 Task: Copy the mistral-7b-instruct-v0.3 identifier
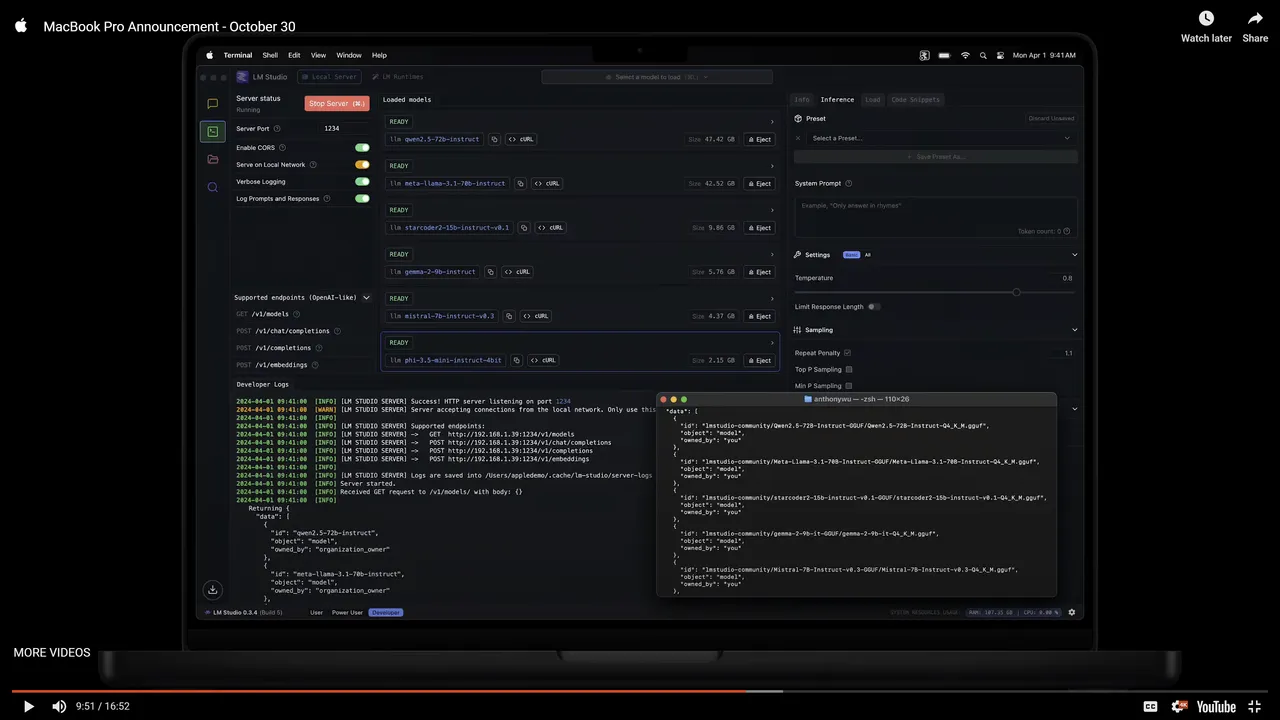tap(508, 316)
